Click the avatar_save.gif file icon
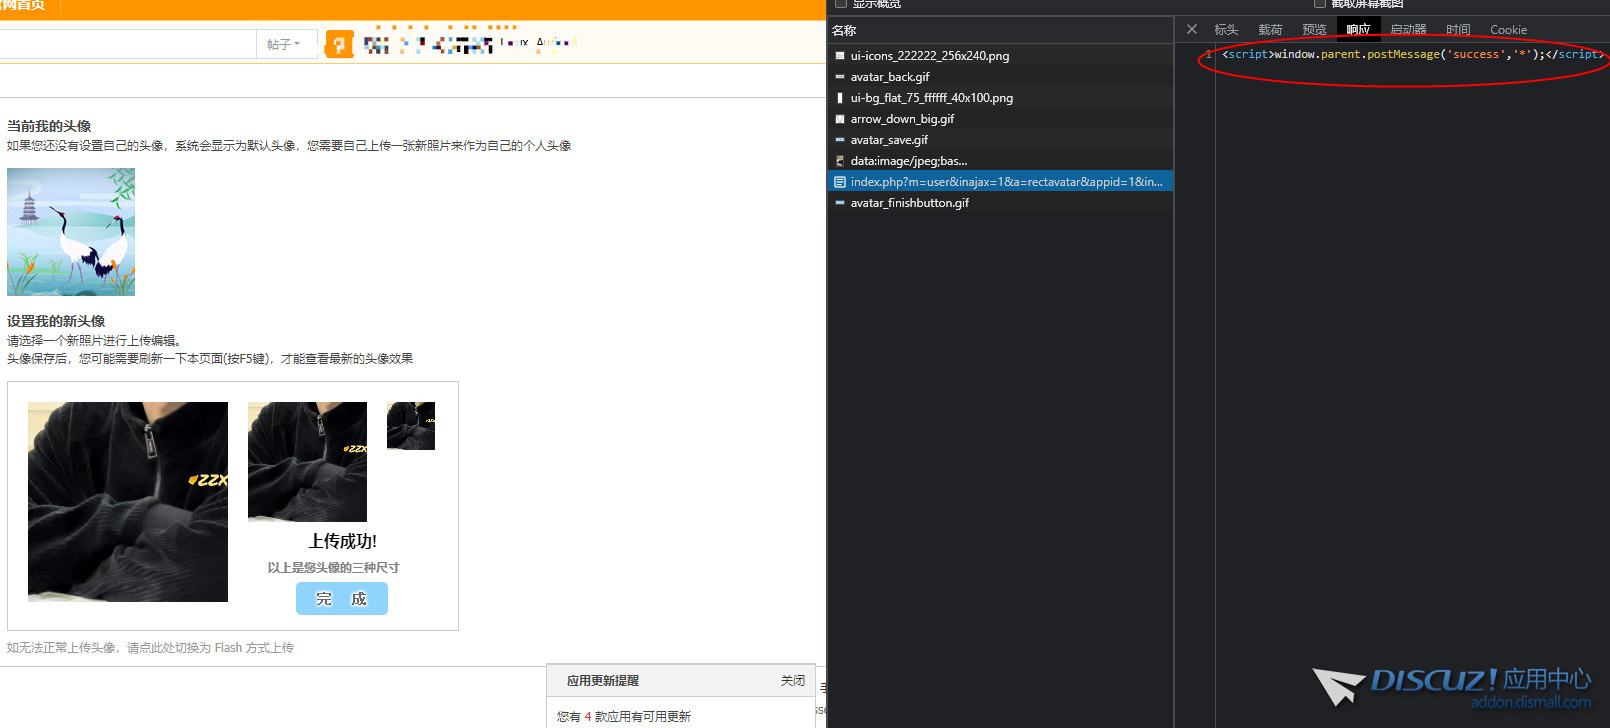This screenshot has height=728, width=1610. (x=840, y=140)
